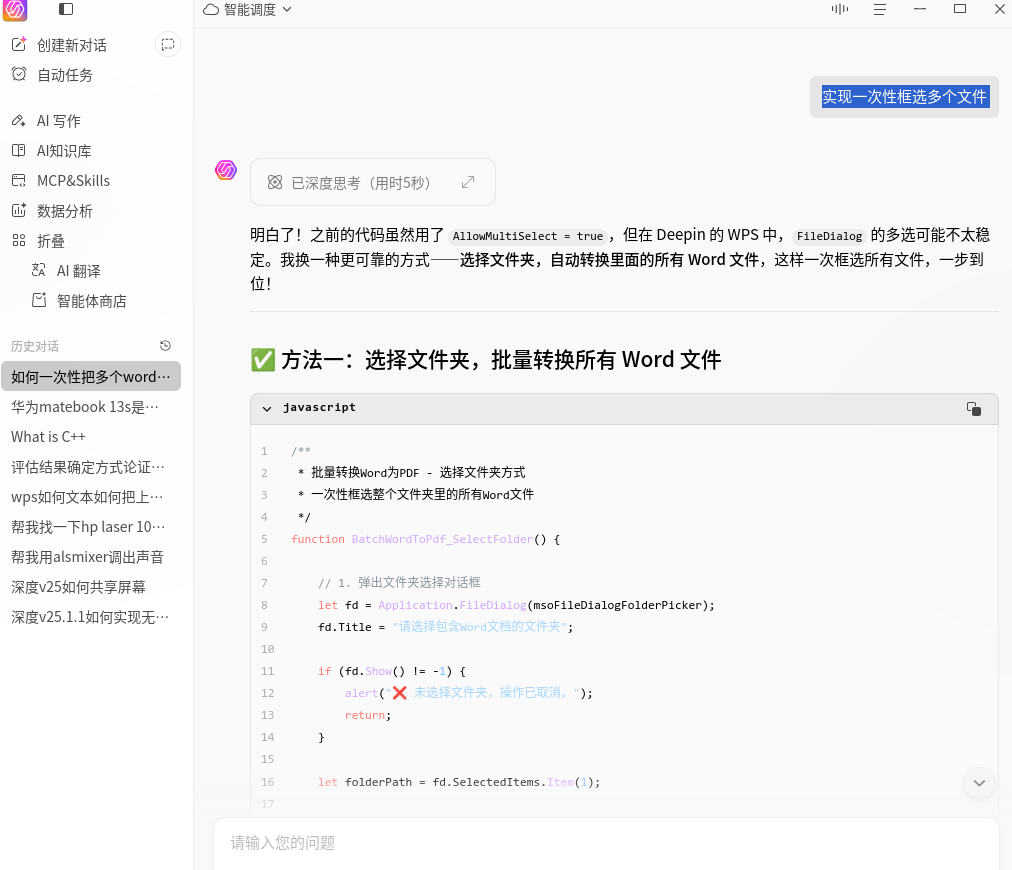Click the app logo in the top-left corner
Viewport: 1012px width, 870px height.
[x=15, y=10]
